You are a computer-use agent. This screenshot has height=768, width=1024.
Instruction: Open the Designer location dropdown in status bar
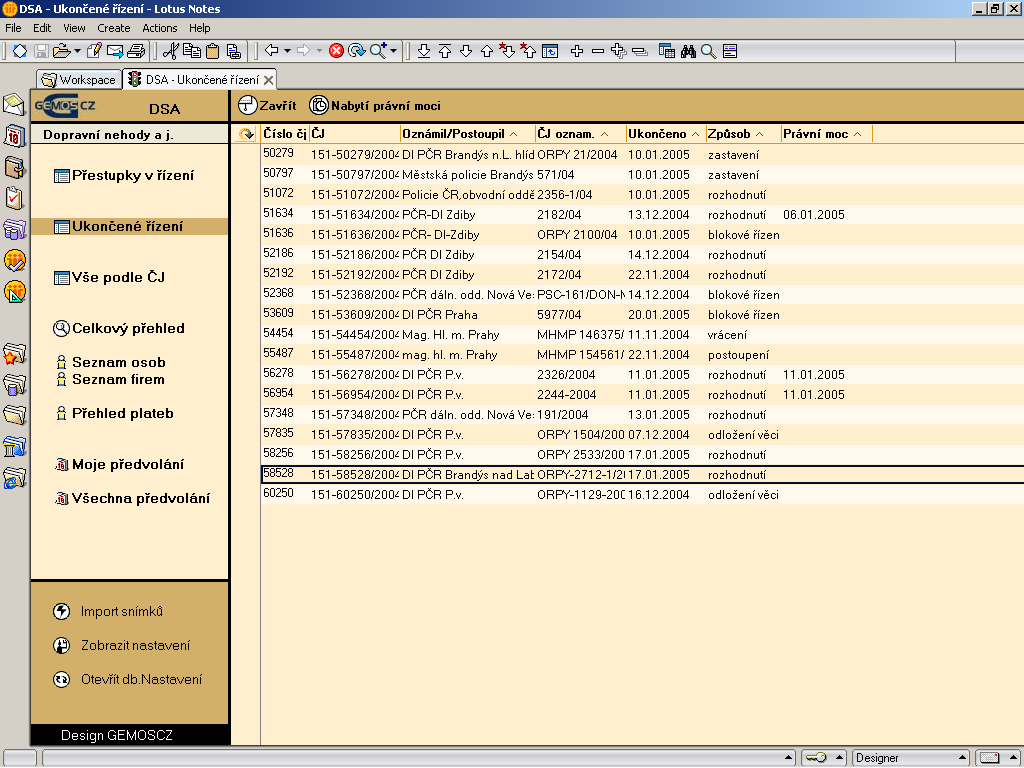[x=911, y=758]
